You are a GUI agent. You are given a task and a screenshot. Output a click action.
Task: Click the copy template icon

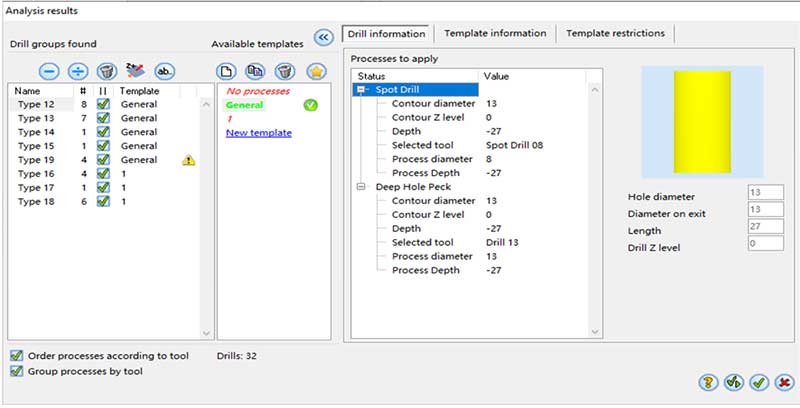tap(255, 71)
